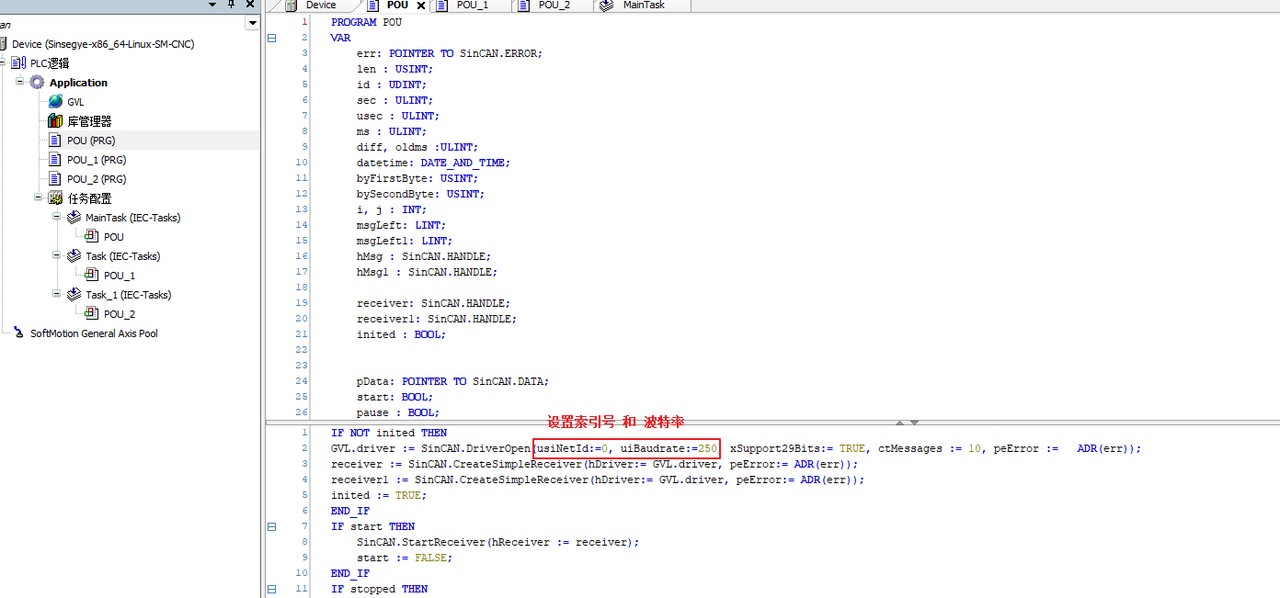Image resolution: width=1280 pixels, height=598 pixels.
Task: Collapse the Application tree node
Action: pos(20,82)
